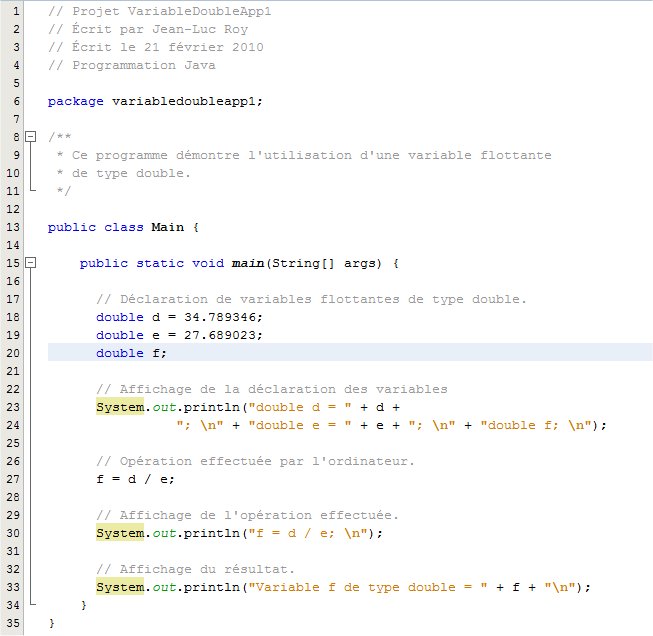The width and height of the screenshot is (653, 636).
Task: Click 'public class' keywords on line 13
Action: coord(95,227)
